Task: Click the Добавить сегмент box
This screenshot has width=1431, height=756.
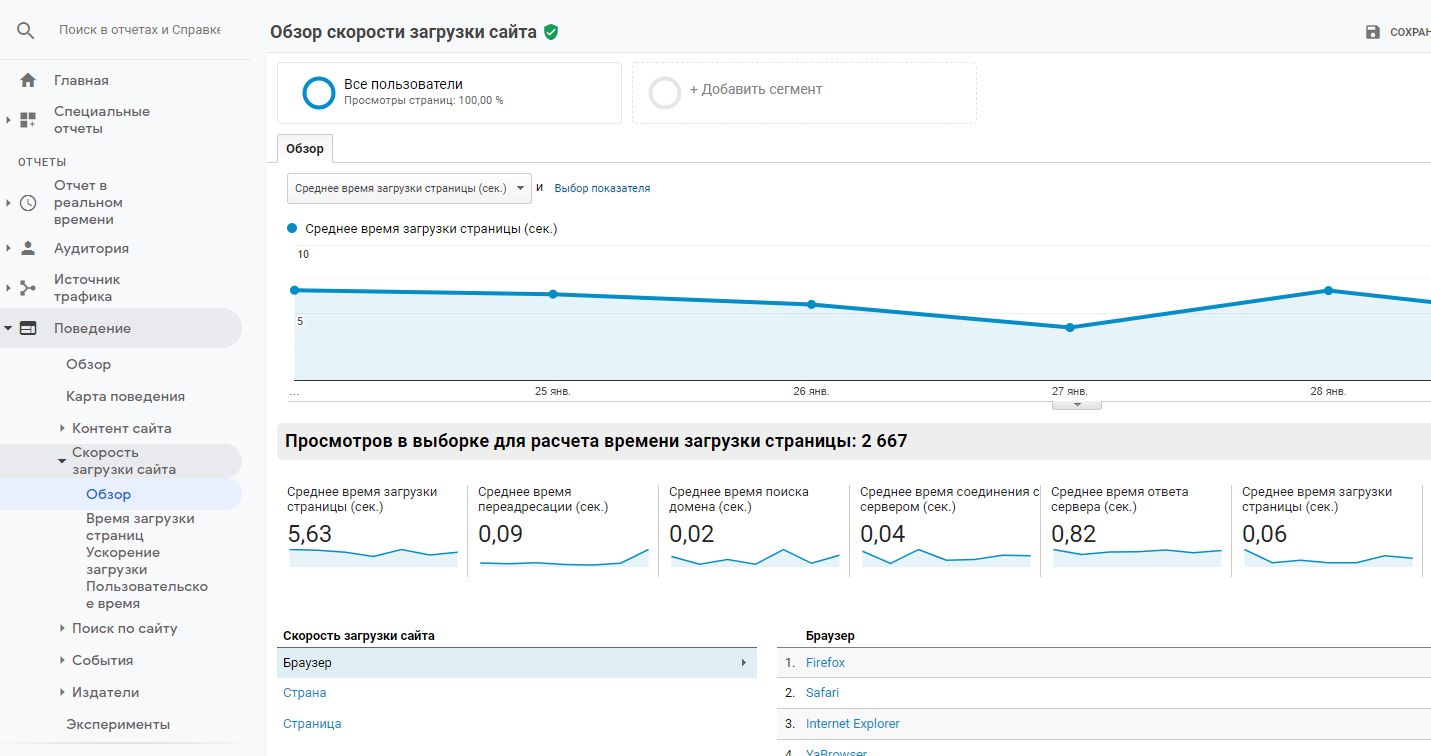Action: (x=804, y=93)
